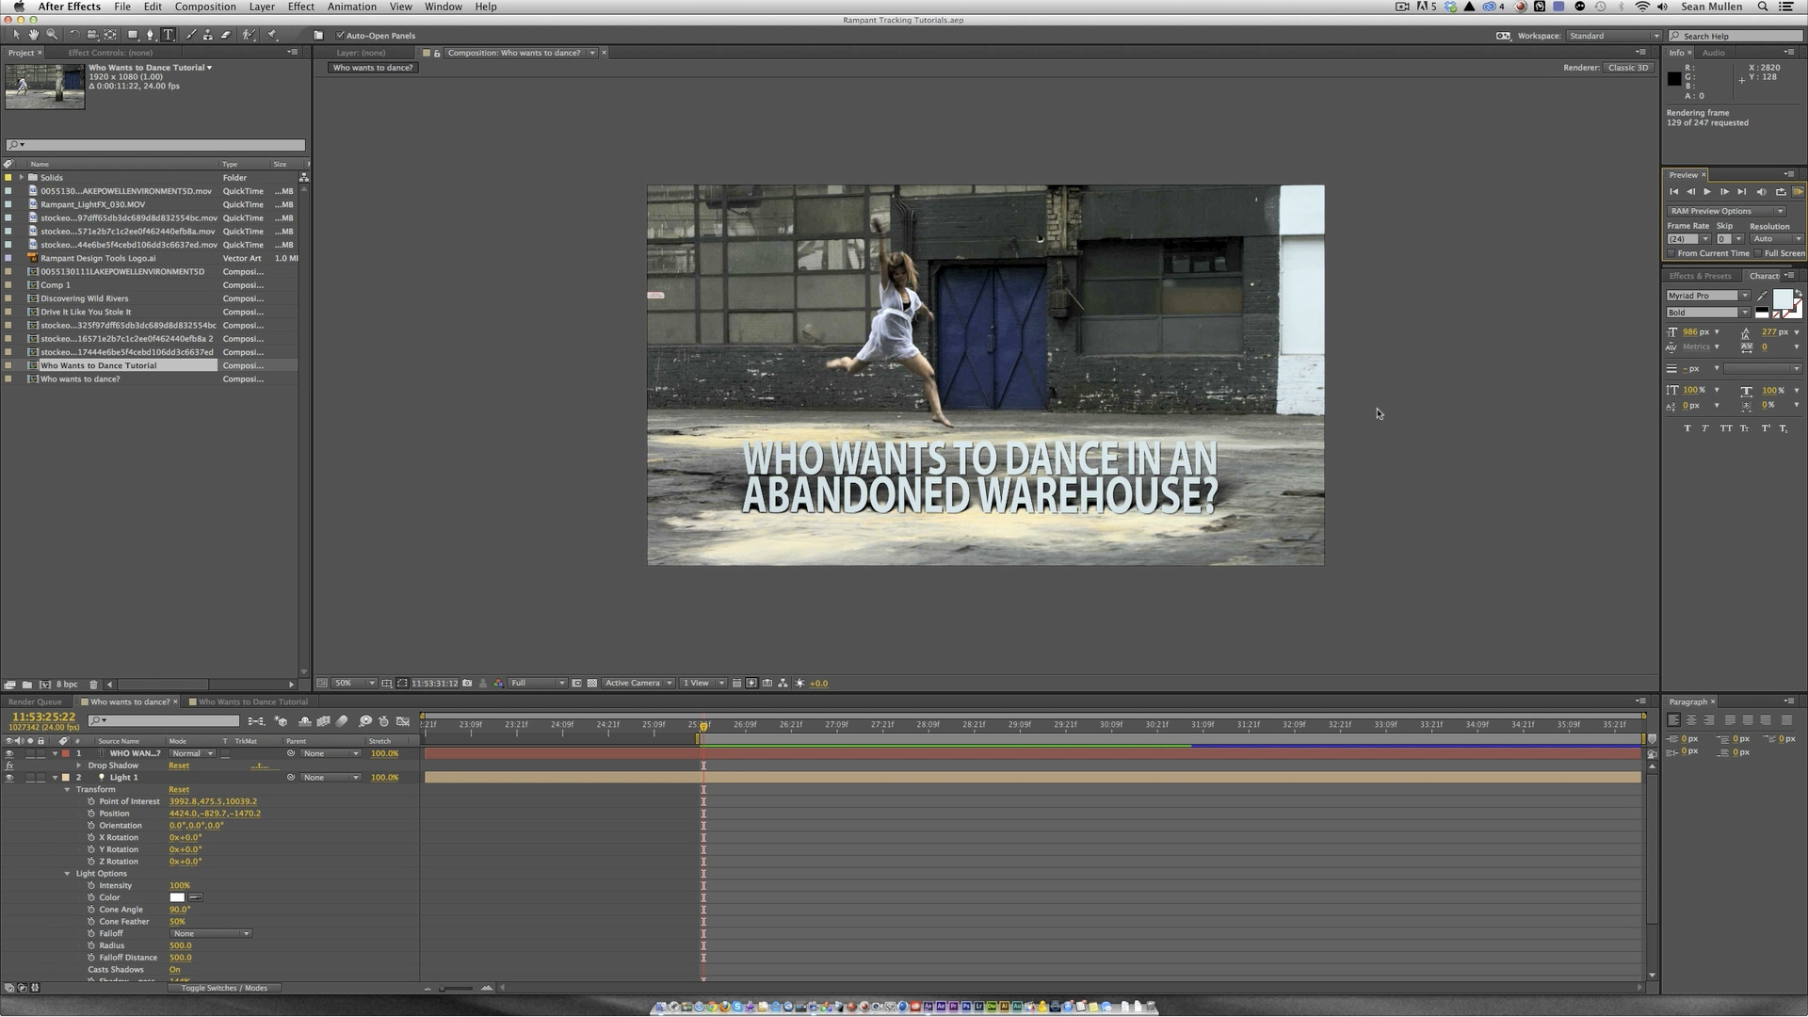
Task: Select the Unified Camera tool
Action: (92, 35)
